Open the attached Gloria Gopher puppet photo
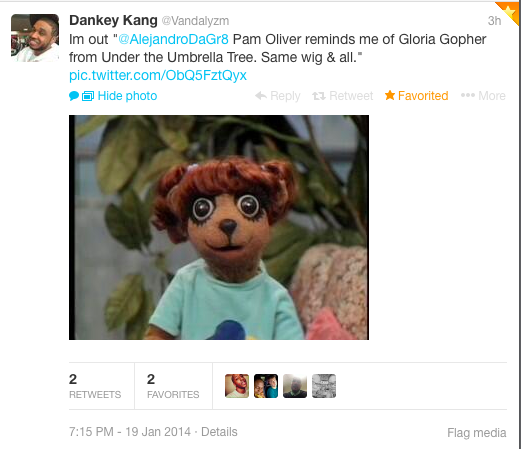The height and width of the screenshot is (449, 521). tap(219, 227)
